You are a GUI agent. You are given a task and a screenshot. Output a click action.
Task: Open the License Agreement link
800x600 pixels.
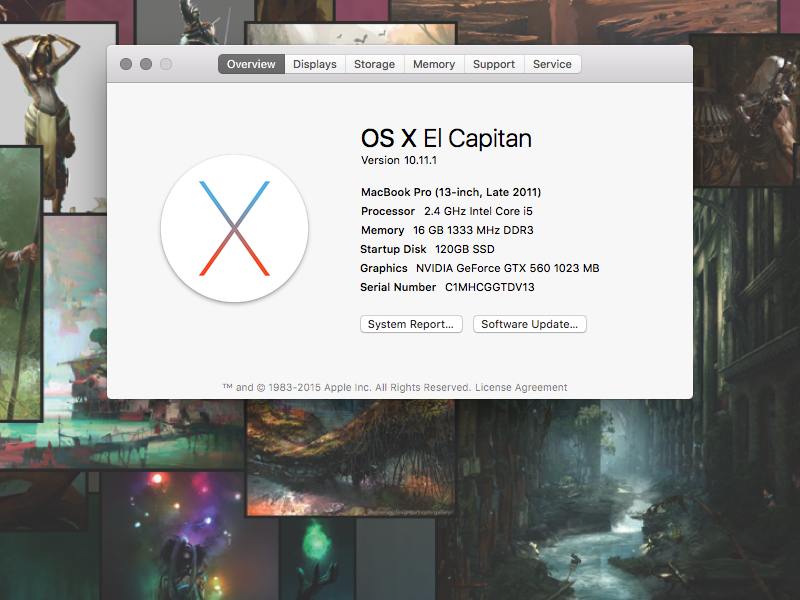point(521,387)
